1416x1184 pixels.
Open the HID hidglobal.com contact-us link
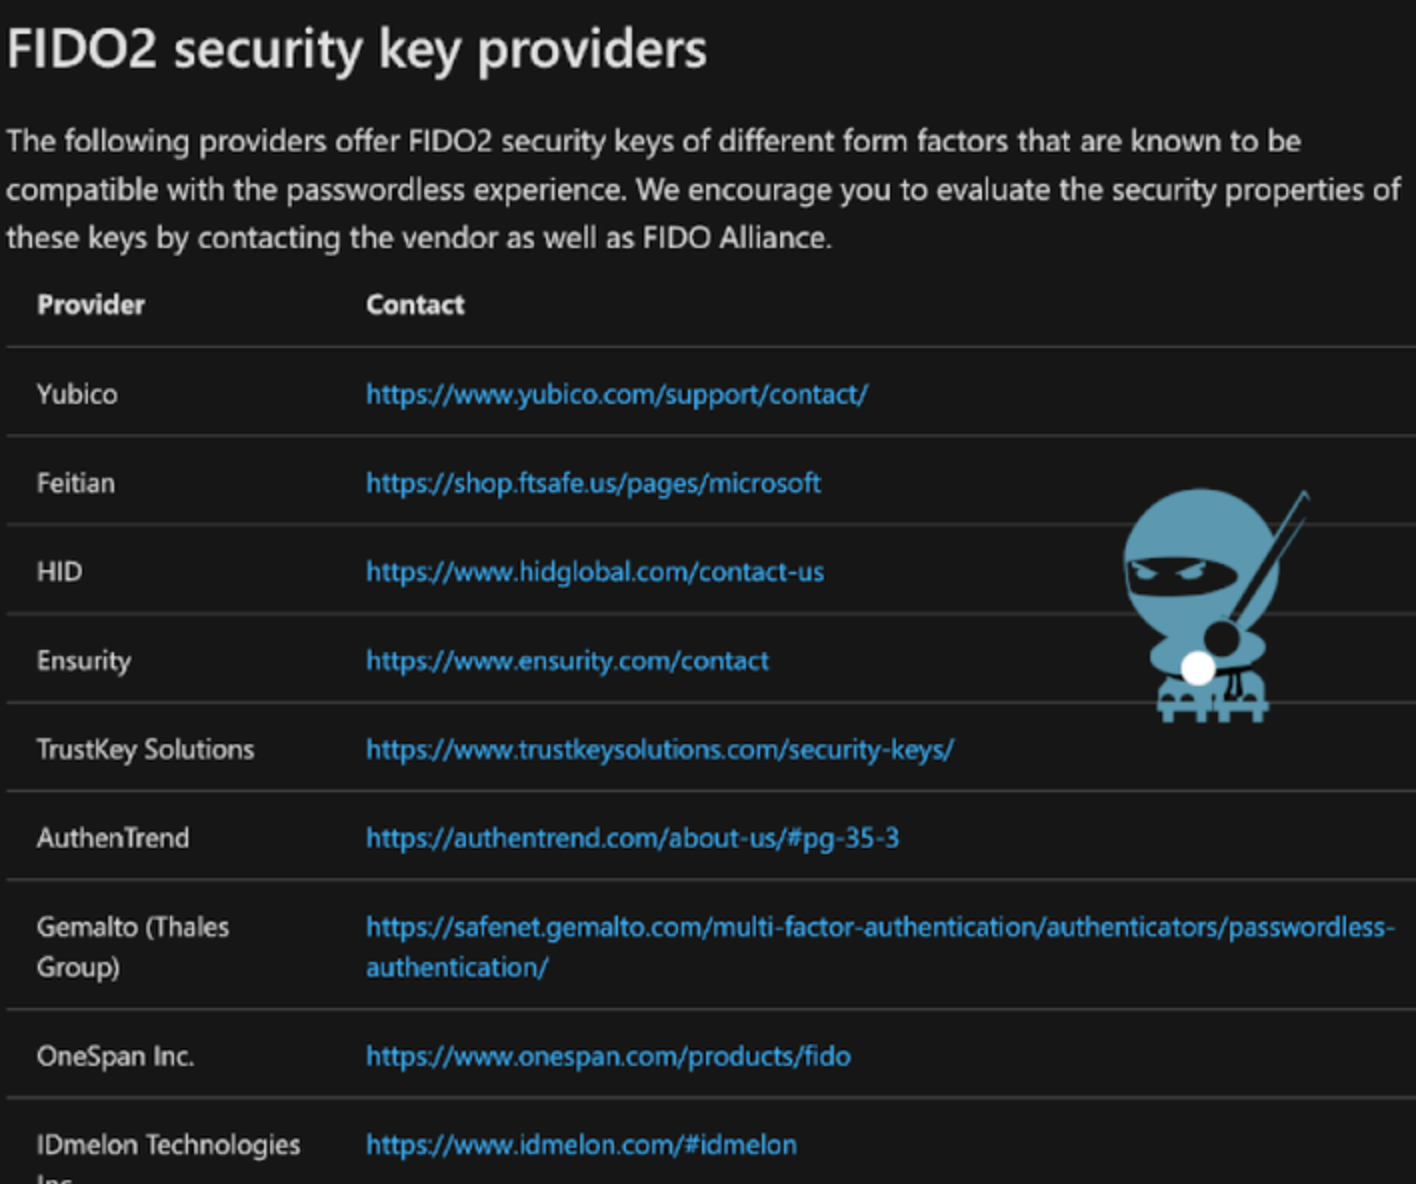coord(595,572)
